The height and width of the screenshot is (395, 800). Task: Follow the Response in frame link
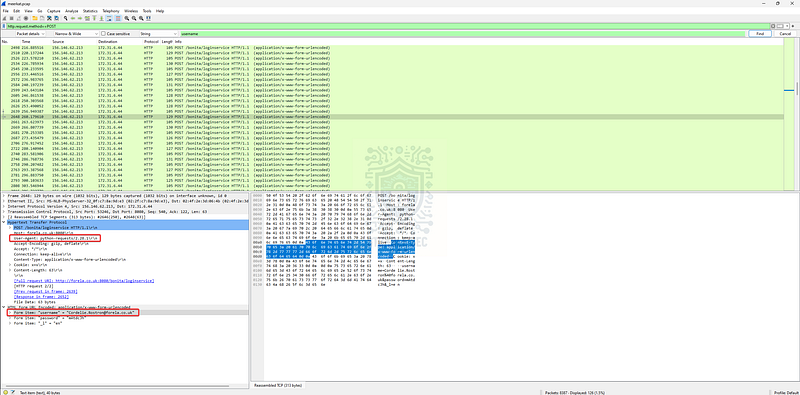pos(42,296)
